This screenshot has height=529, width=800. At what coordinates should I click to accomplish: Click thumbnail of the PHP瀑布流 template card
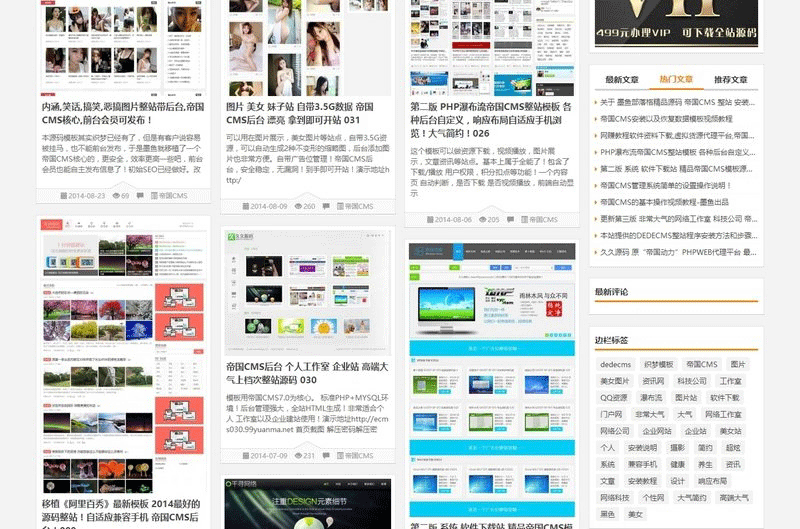(x=492, y=48)
